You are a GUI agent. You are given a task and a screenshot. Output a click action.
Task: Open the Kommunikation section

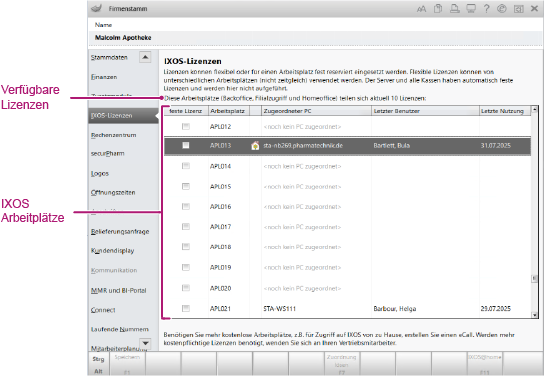(114, 270)
